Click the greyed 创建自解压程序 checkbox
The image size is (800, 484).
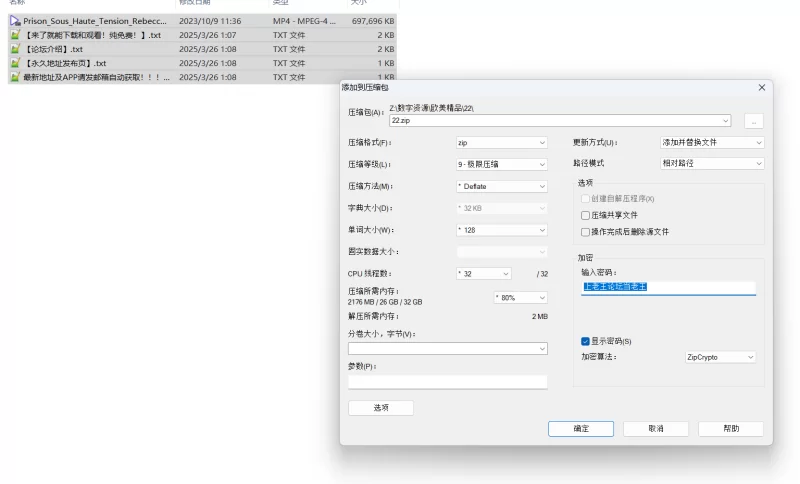click(585, 198)
